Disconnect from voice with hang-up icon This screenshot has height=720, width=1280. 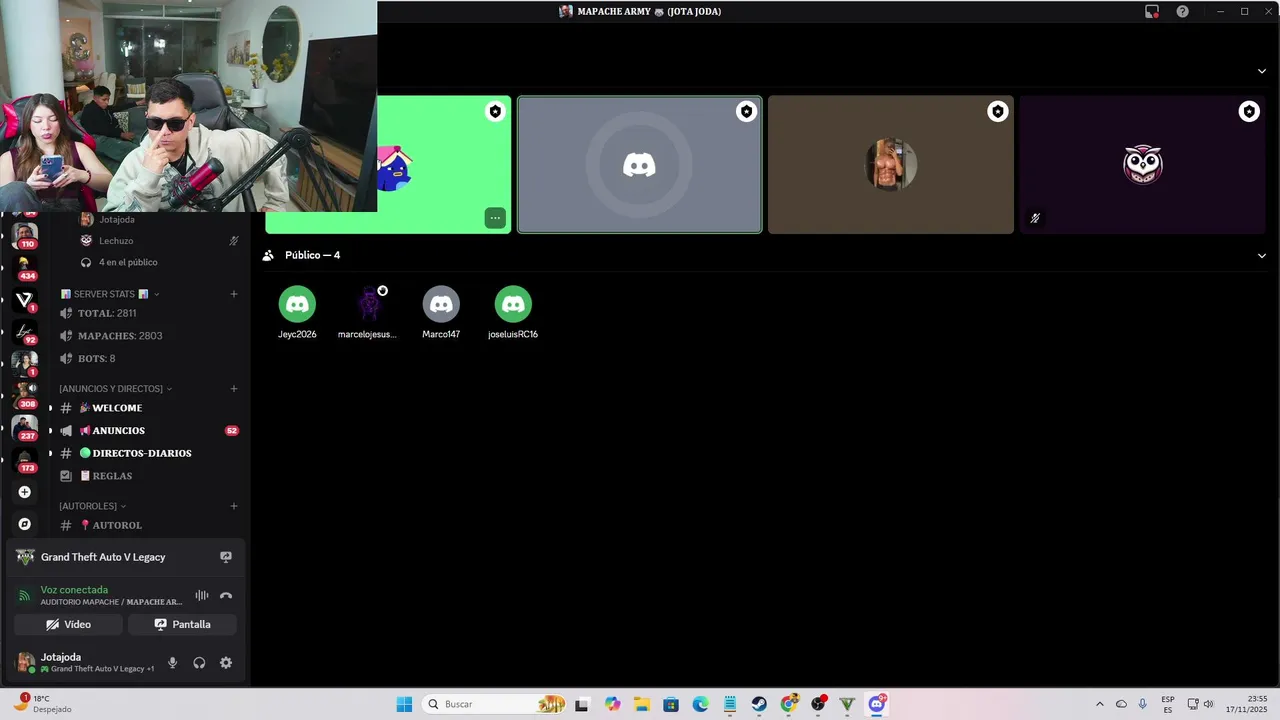(x=226, y=596)
